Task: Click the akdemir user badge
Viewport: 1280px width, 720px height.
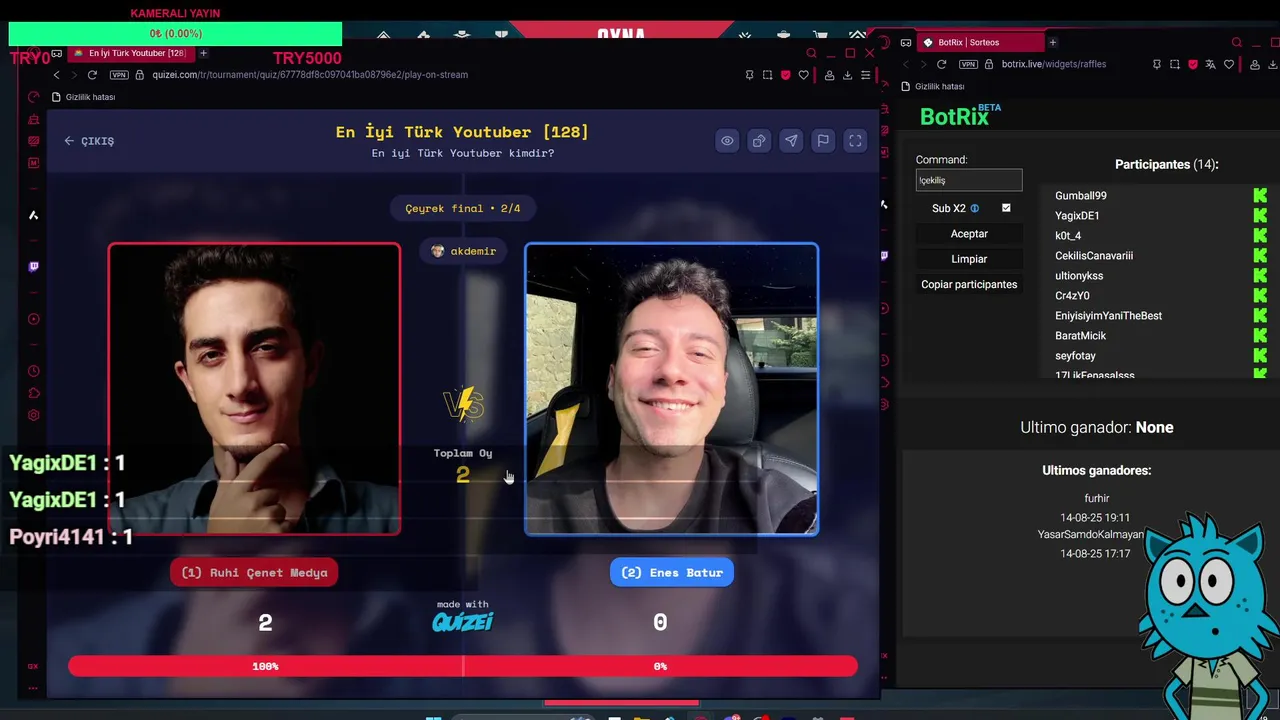Action: tap(463, 251)
